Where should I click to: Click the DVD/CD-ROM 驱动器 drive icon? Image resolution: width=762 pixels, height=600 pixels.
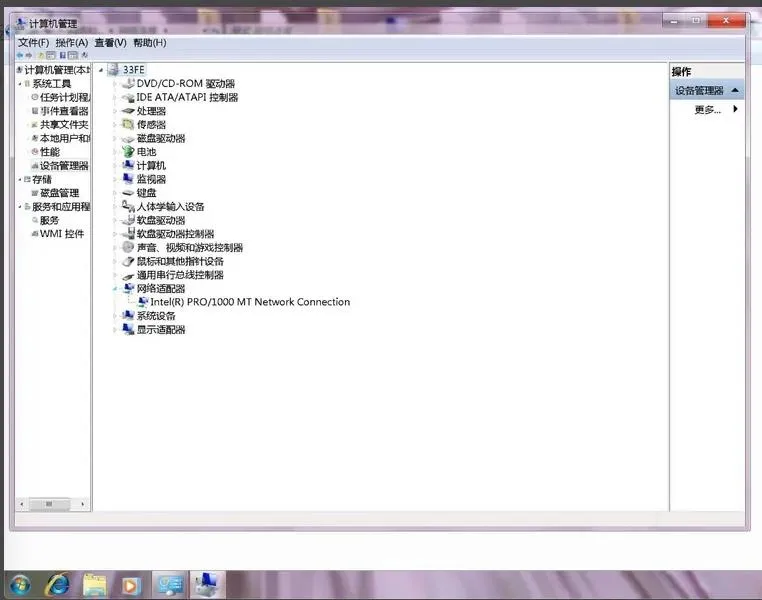(128, 84)
